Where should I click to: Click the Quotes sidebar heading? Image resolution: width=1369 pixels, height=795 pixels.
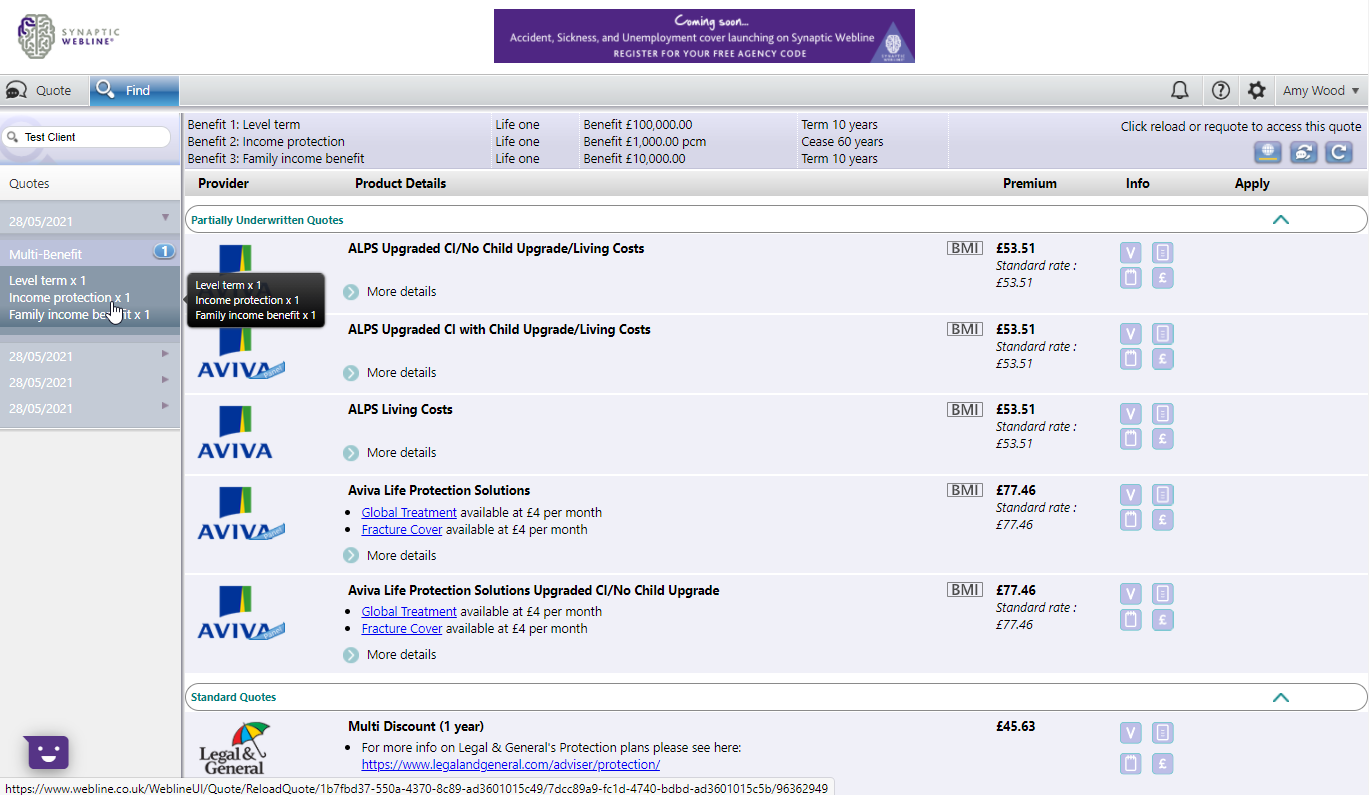coord(29,184)
